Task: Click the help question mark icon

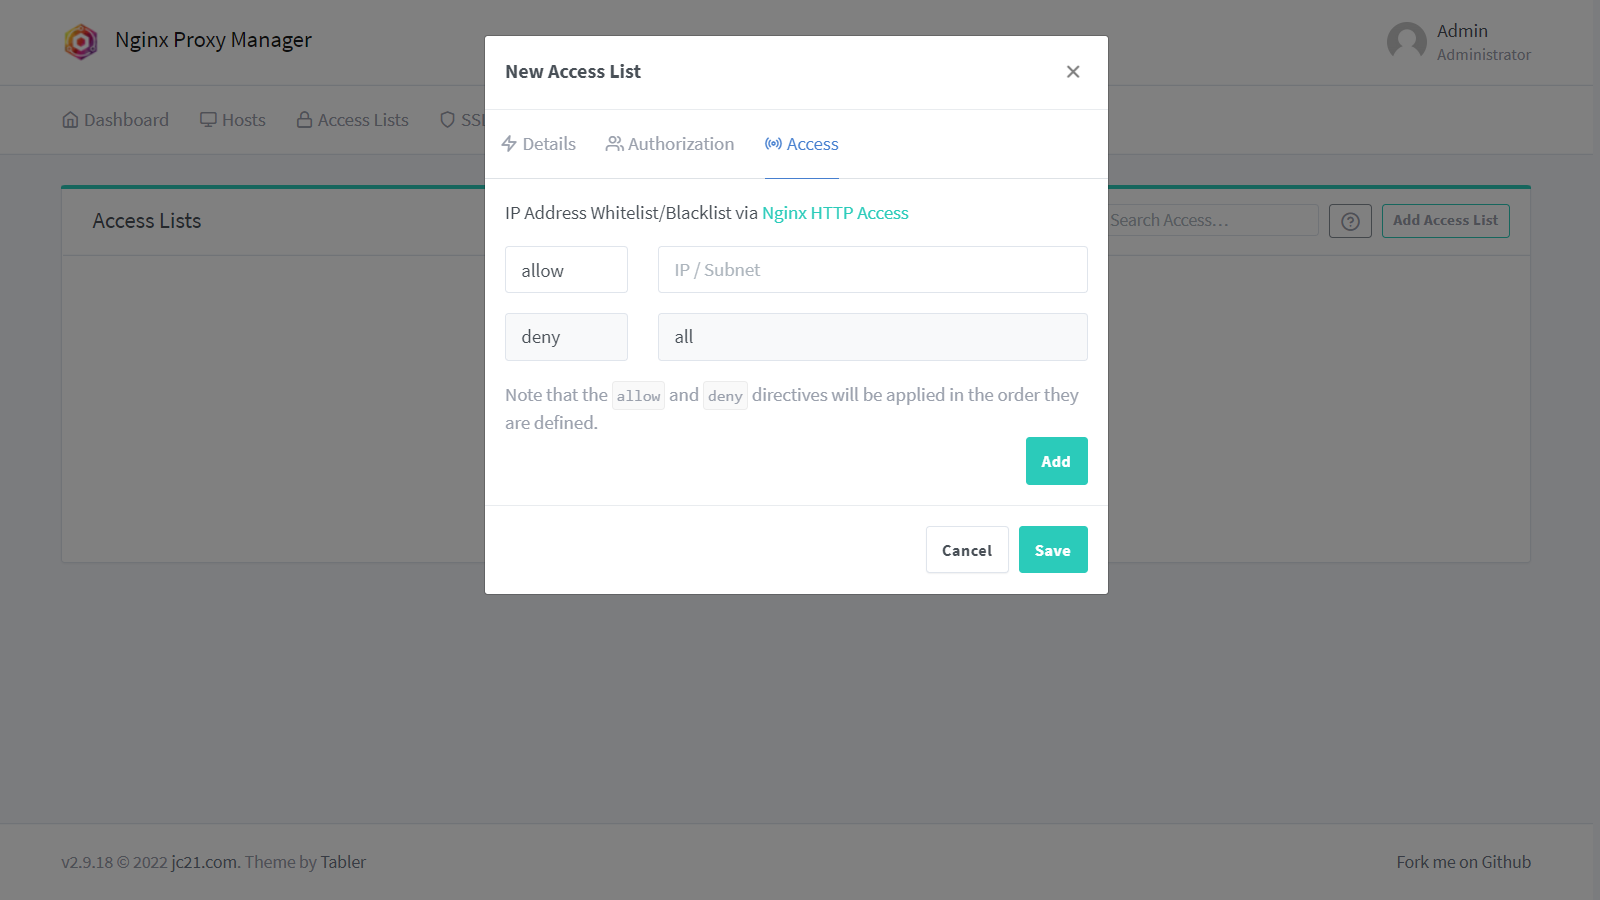Action: point(1350,221)
